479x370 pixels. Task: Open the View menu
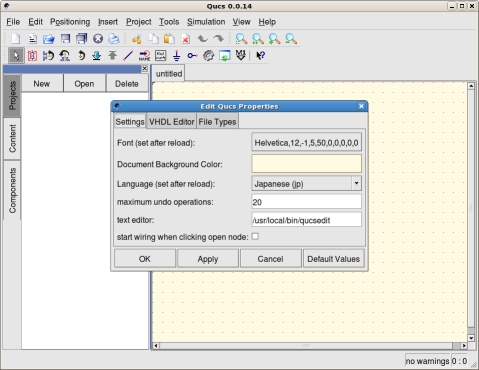(x=241, y=22)
